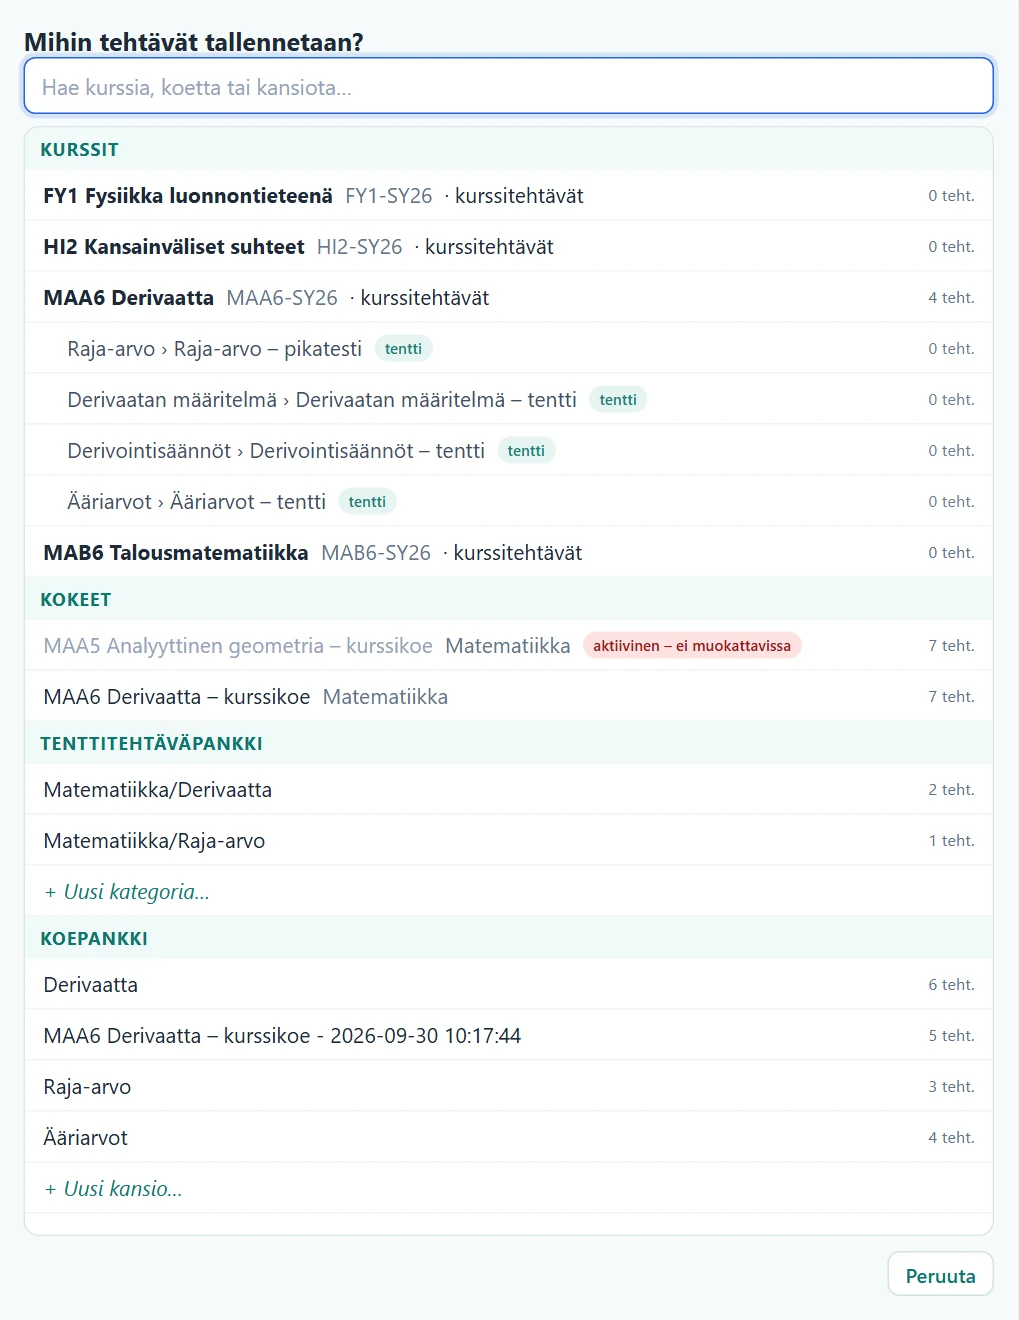Screen dimensions: 1019x1320
Task: Pick the timestamped MAA6 kurssikoe folder
Action: tap(508, 1035)
